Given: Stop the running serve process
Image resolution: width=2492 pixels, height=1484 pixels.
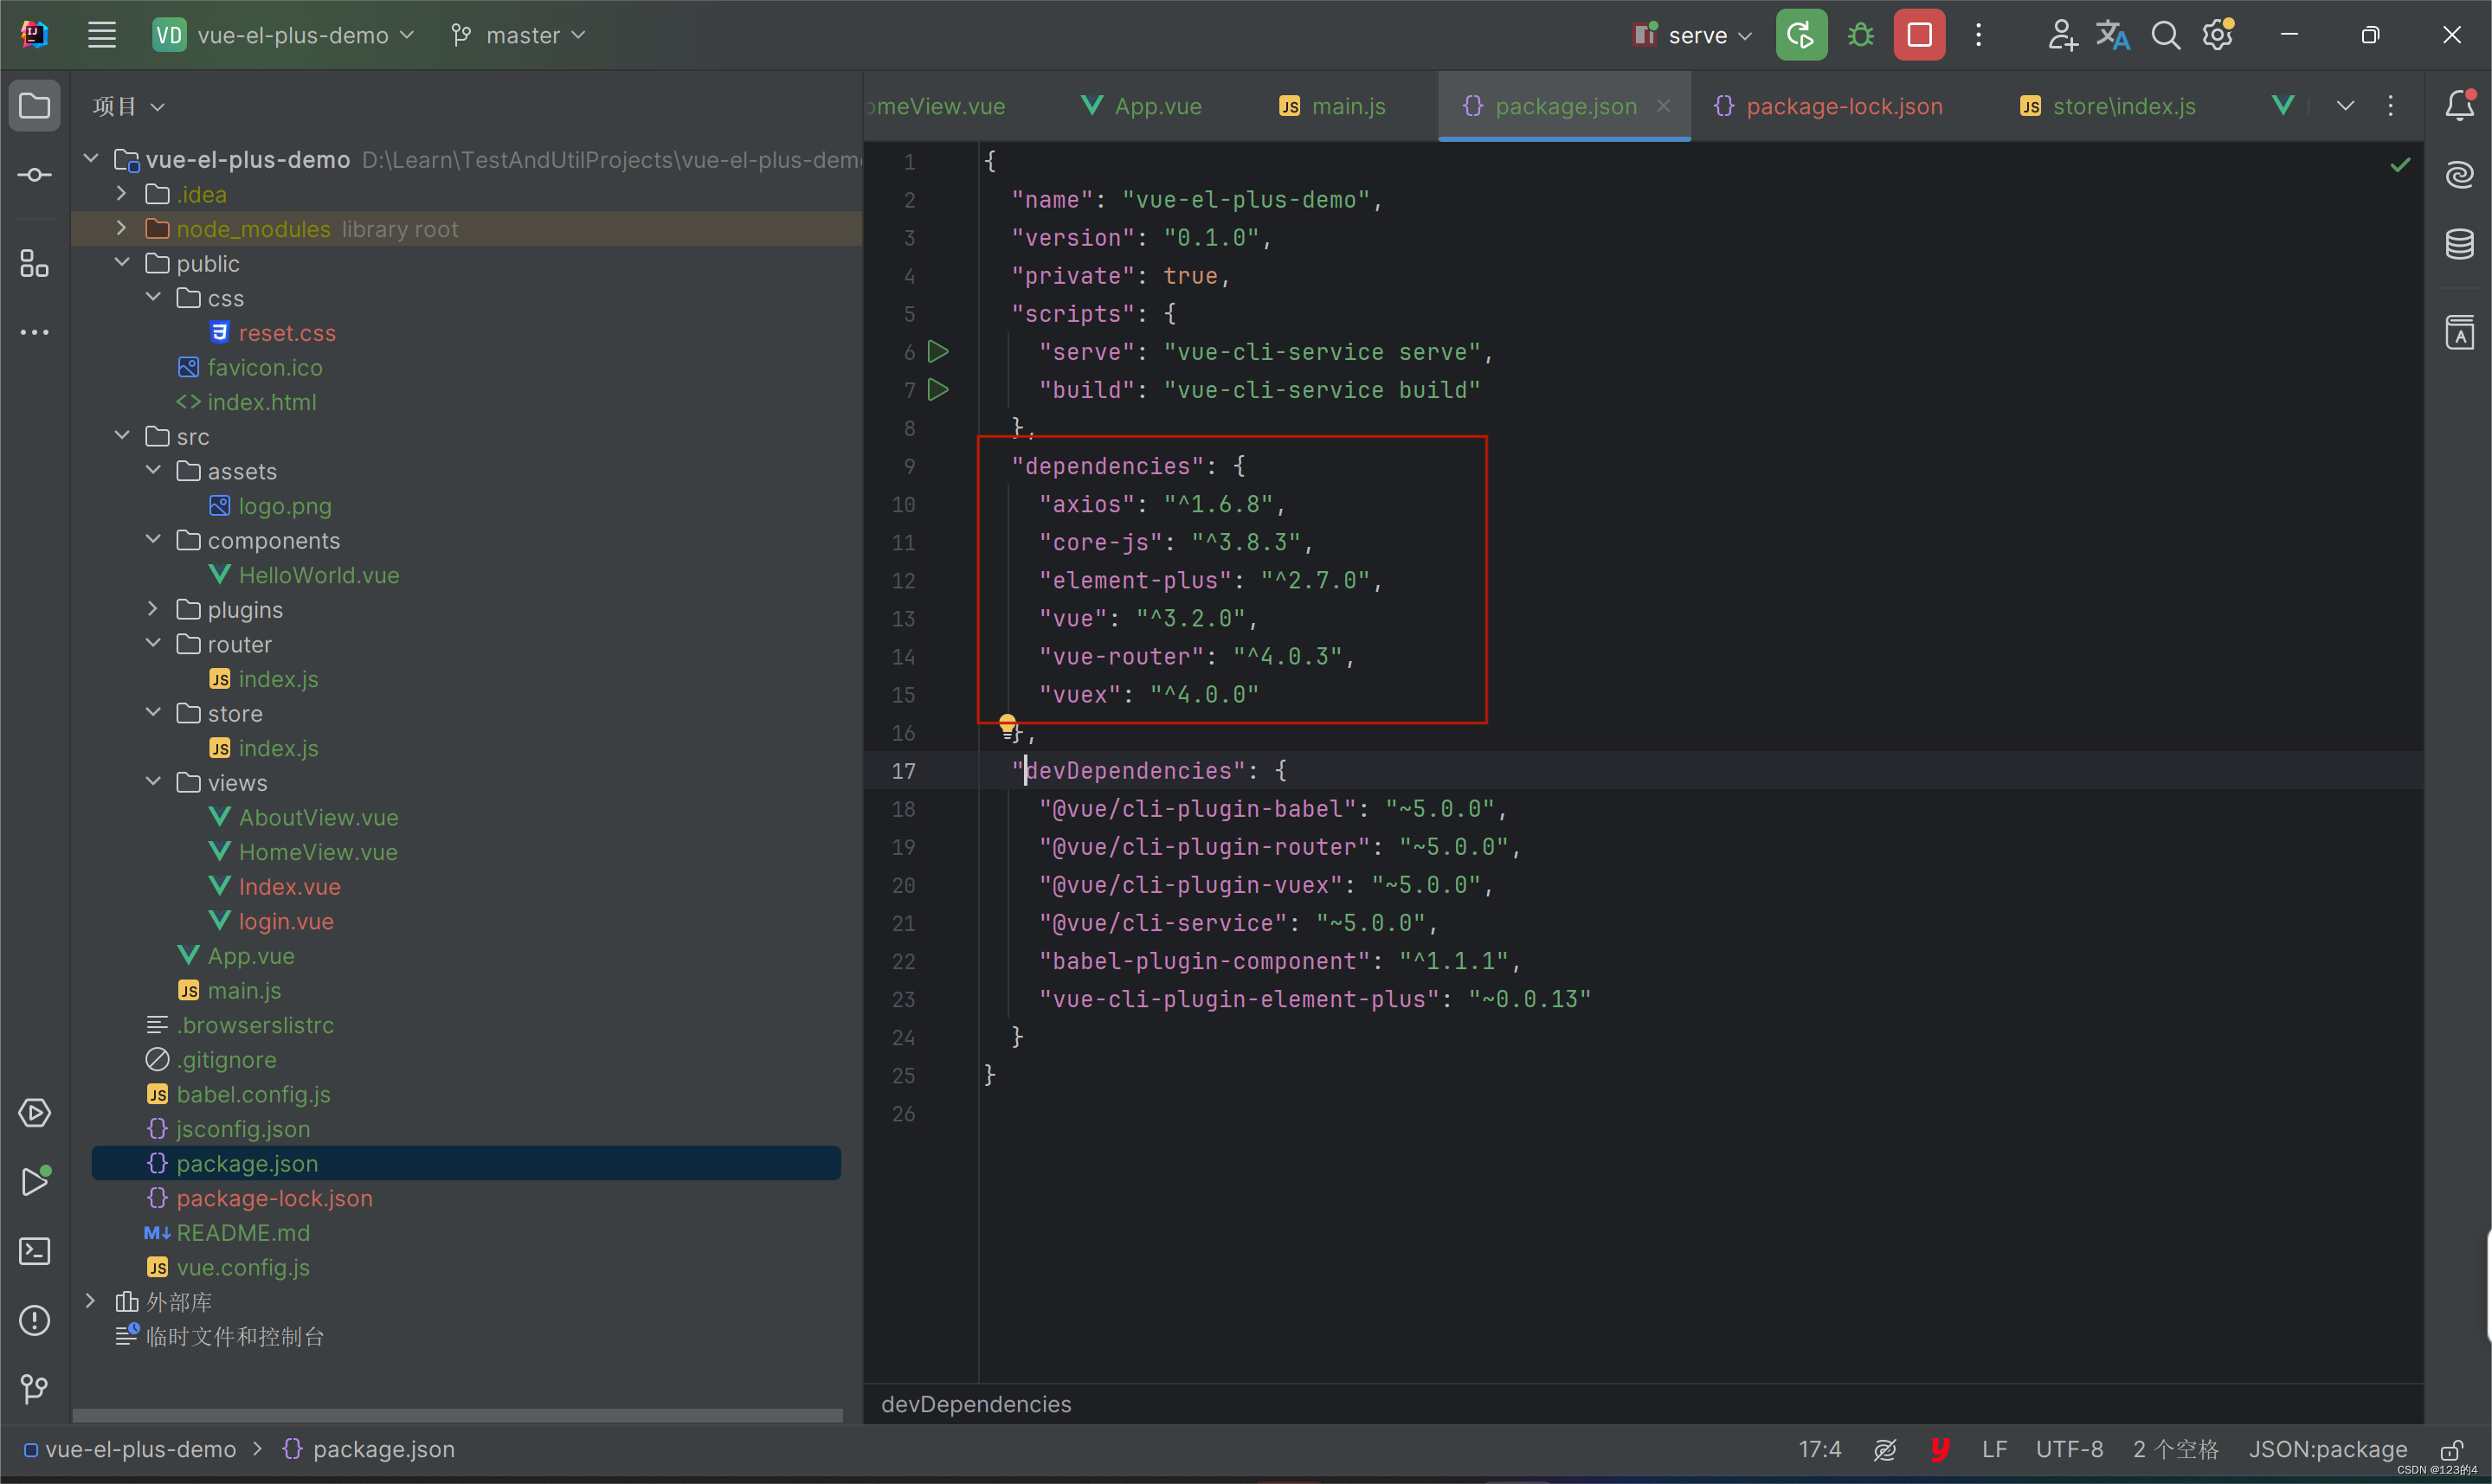Looking at the screenshot, I should point(1919,33).
